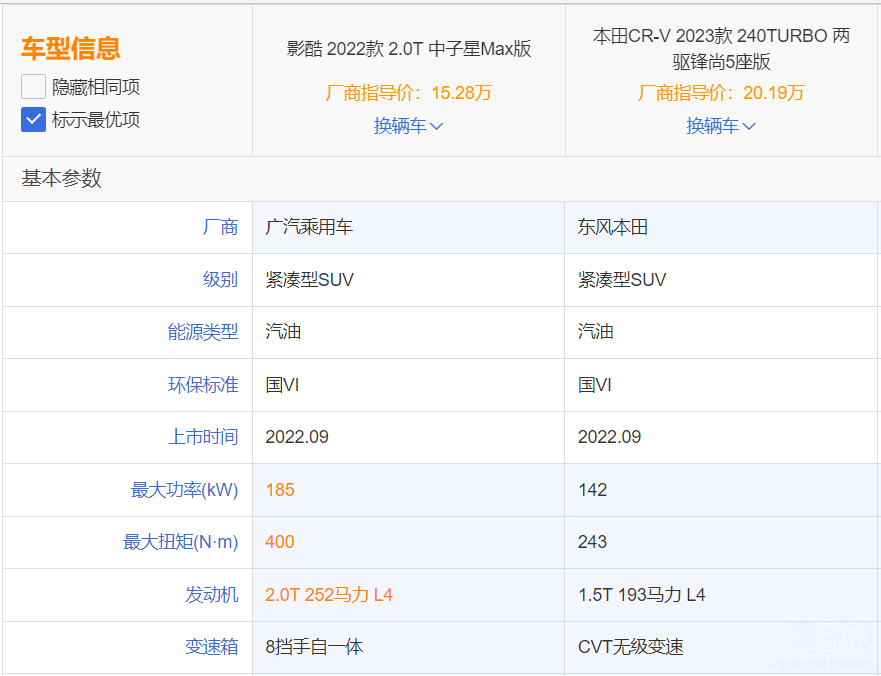The image size is (881, 676).
Task: Click CR-V 厂商指导价 20.19万 price
Action: coord(720,93)
